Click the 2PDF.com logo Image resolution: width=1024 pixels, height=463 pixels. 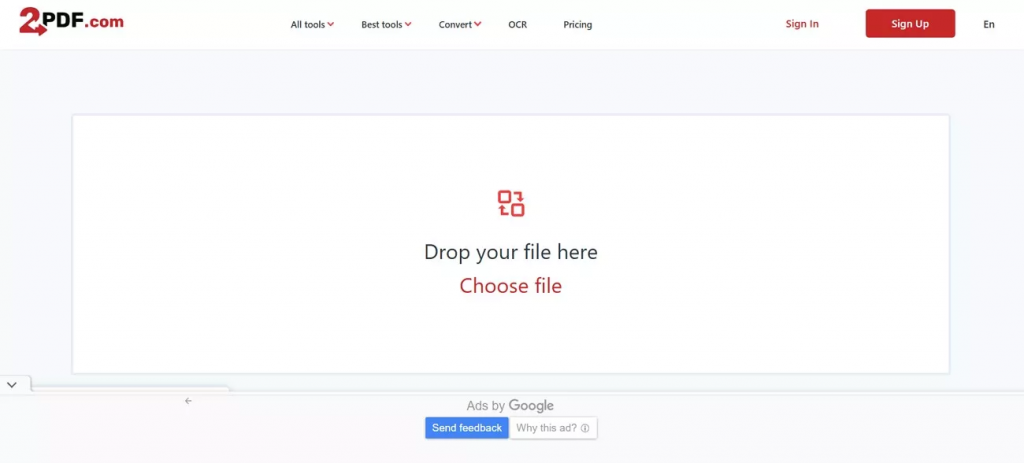[x=71, y=22]
